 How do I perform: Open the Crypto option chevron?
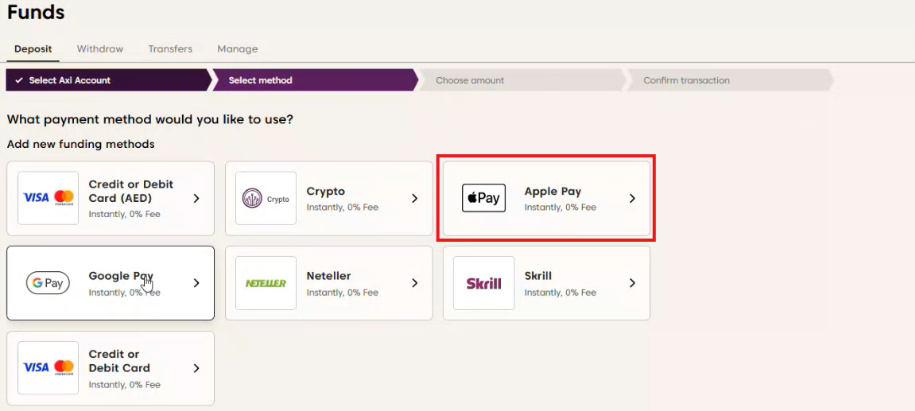[414, 198]
